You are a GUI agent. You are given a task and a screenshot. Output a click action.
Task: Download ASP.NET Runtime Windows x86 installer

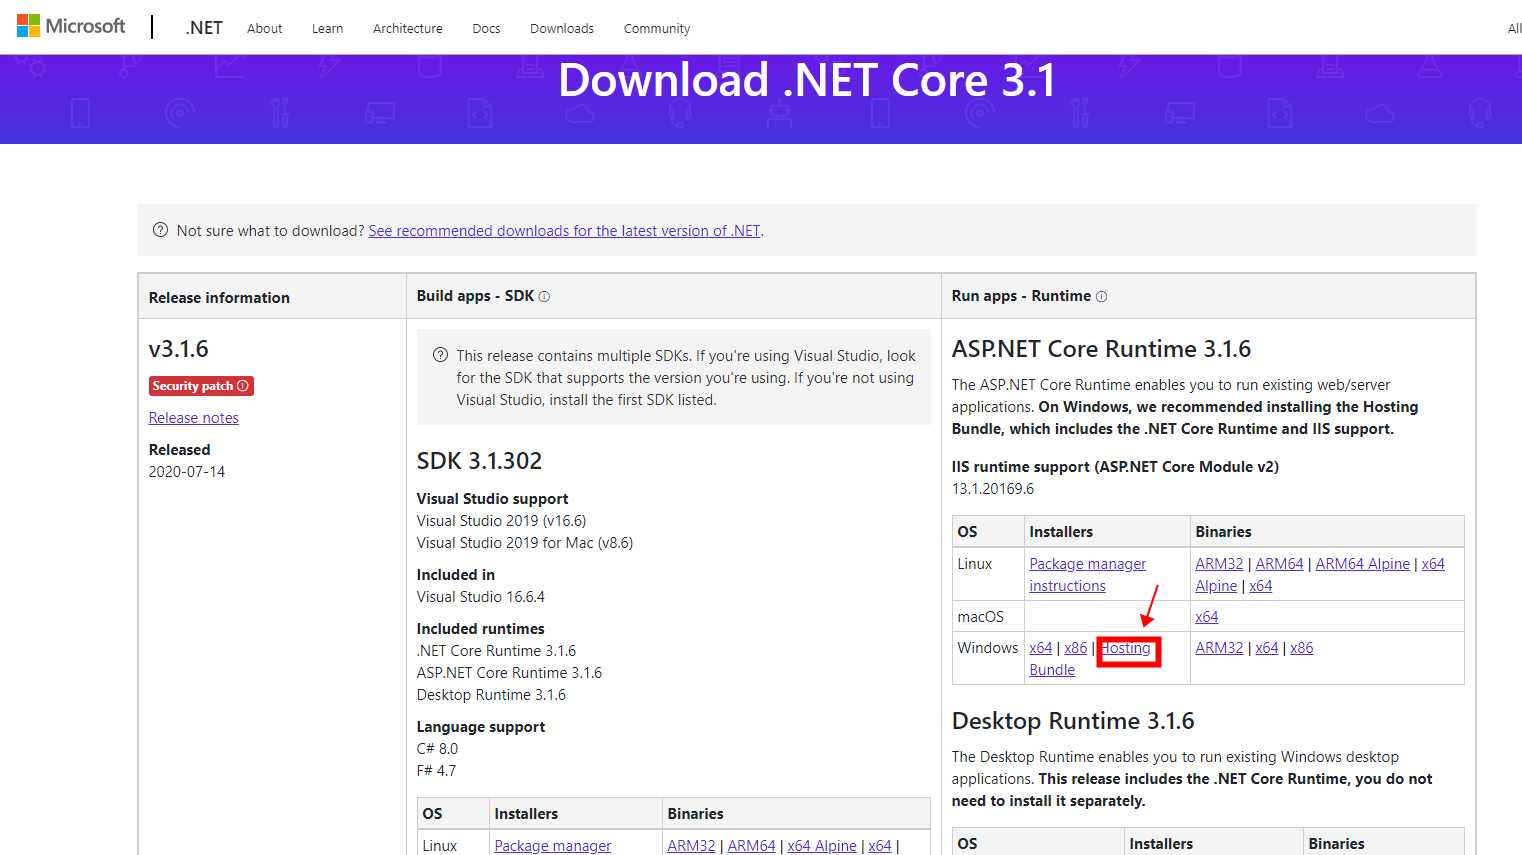click(1075, 648)
